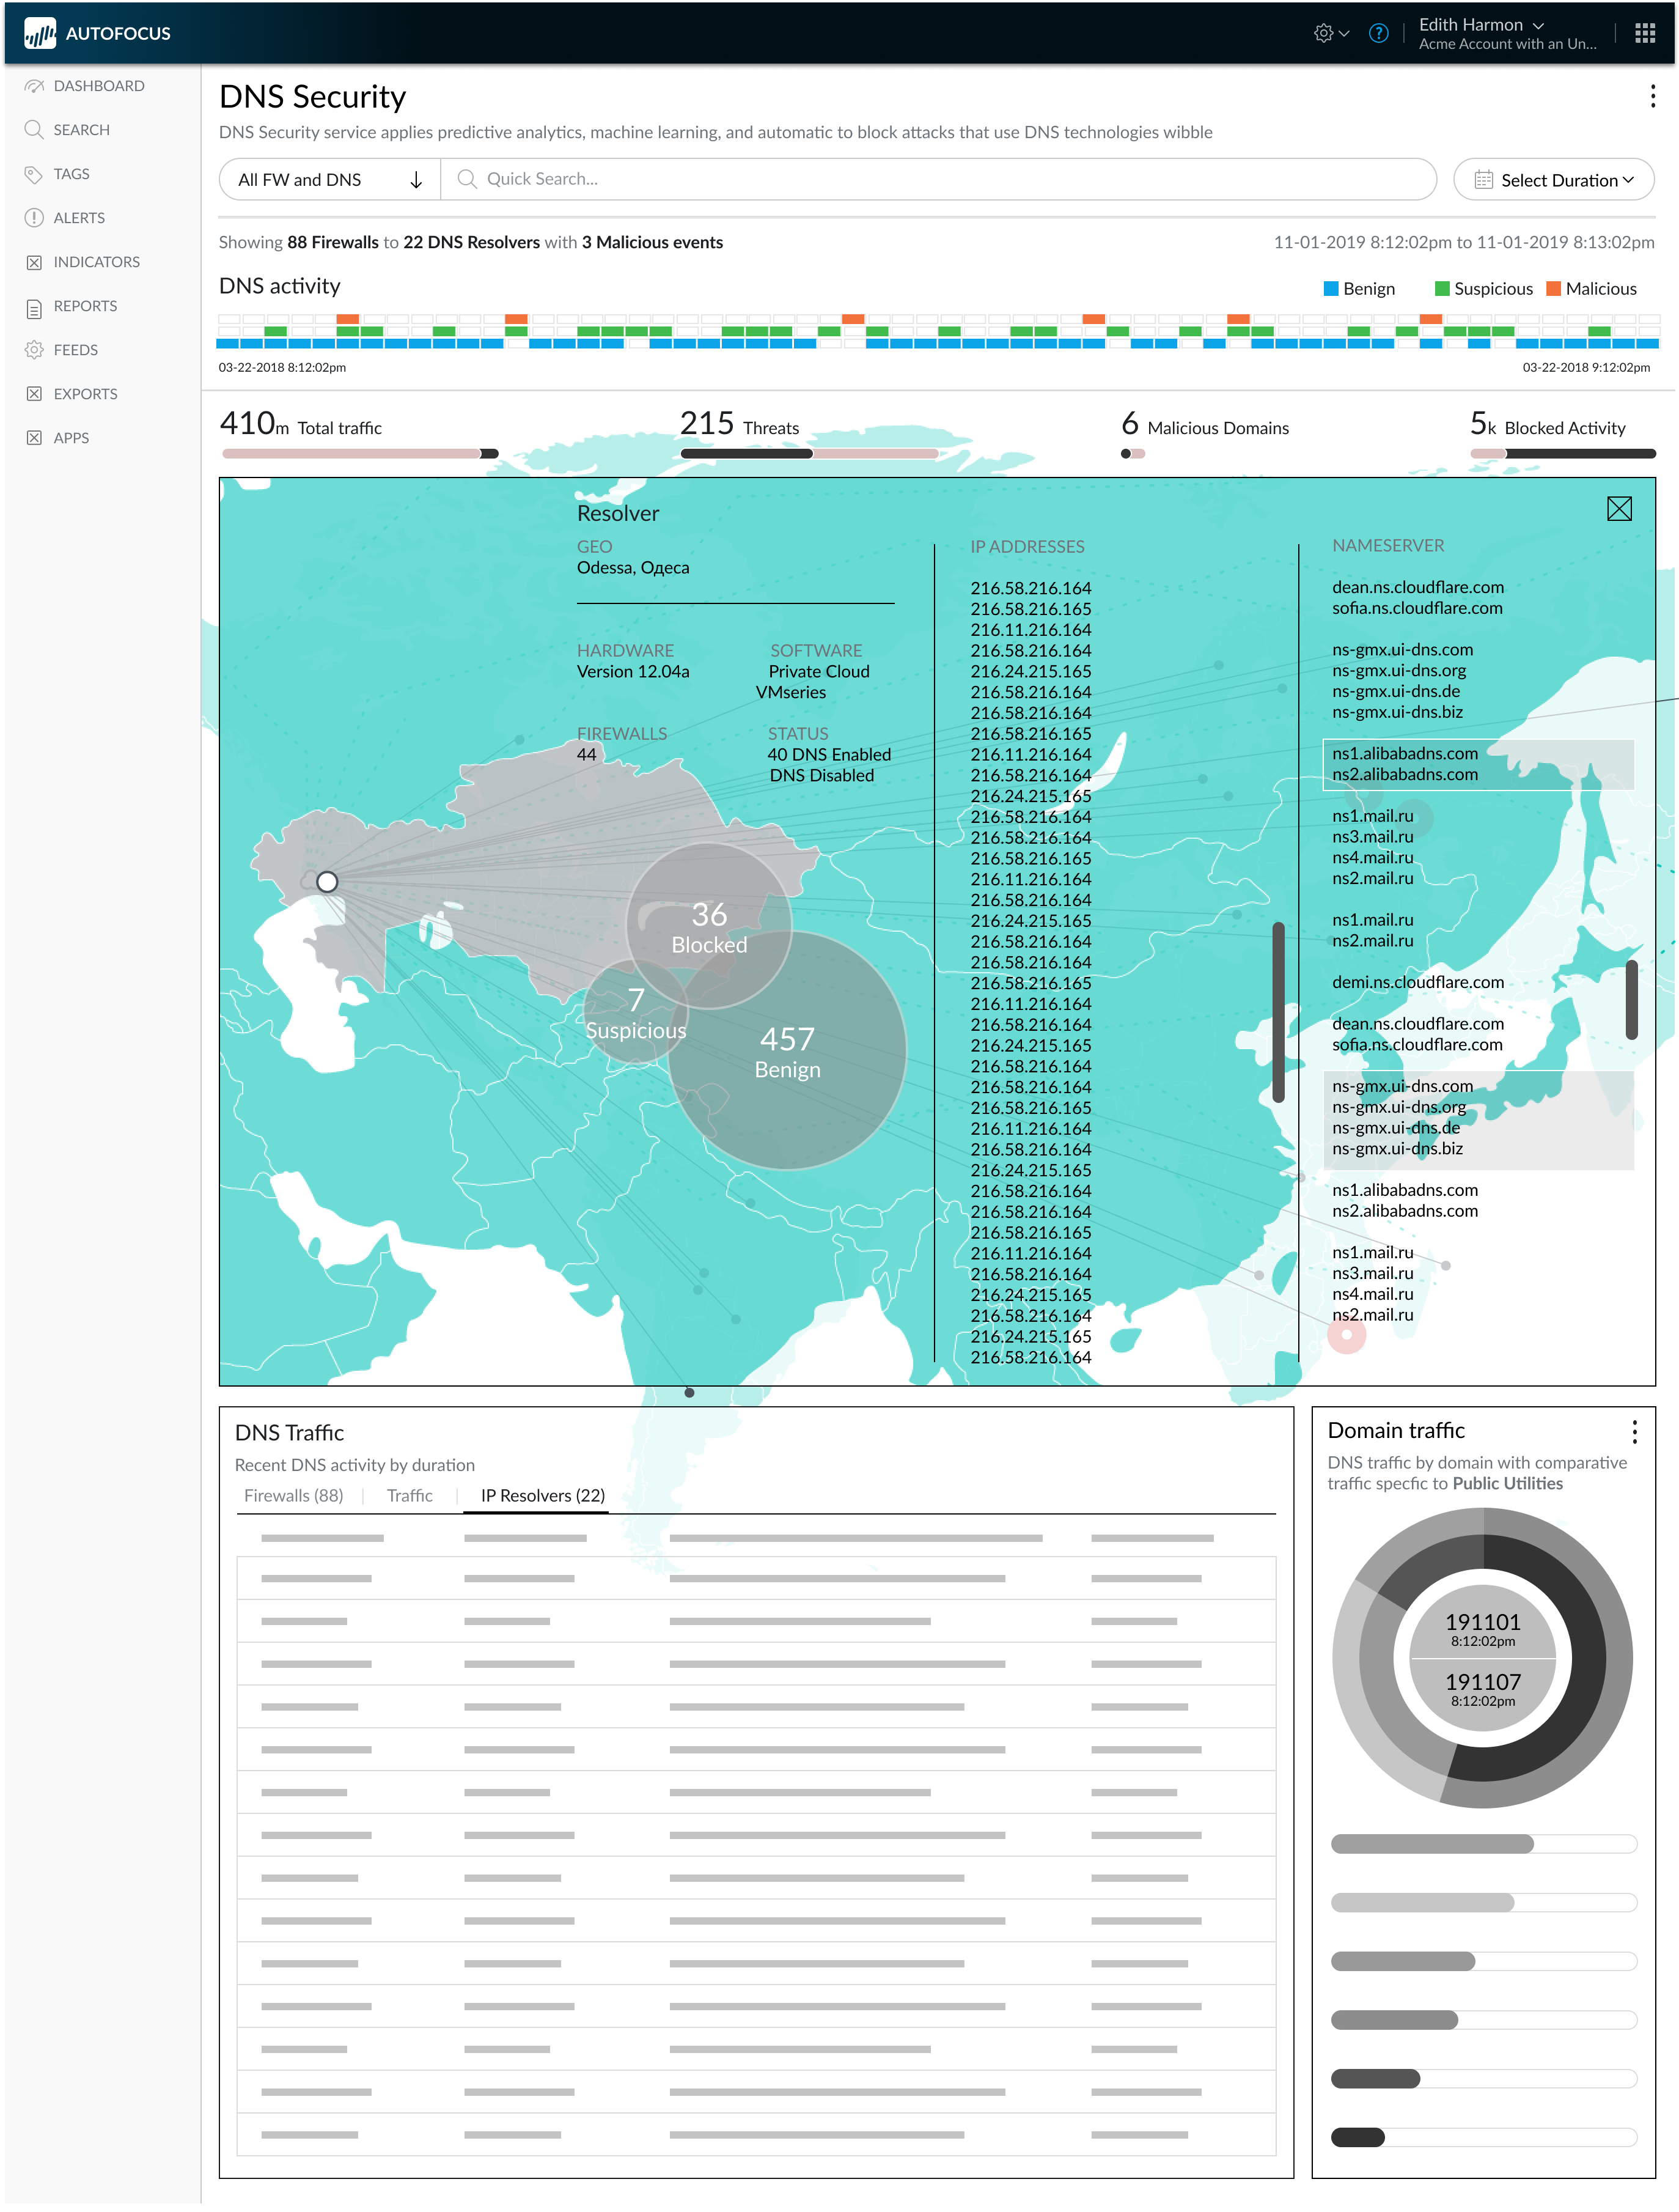
Task: Select ns3.mail.ru in the first mail.ru group
Action: click(x=1372, y=837)
